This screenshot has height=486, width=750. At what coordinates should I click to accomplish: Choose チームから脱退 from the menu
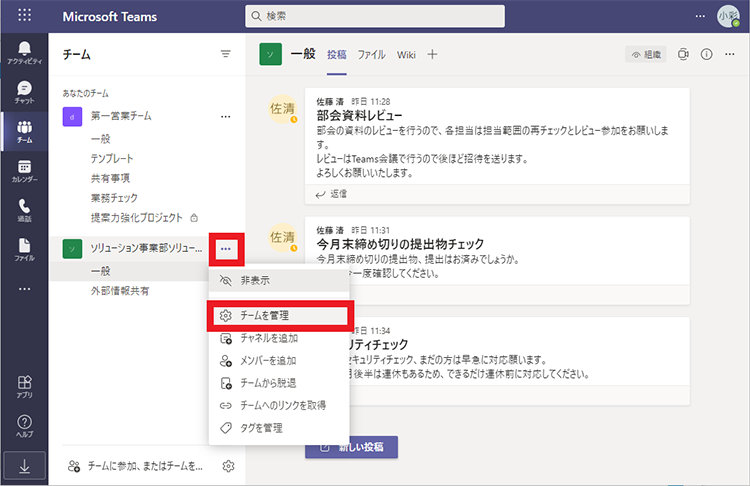point(279,383)
